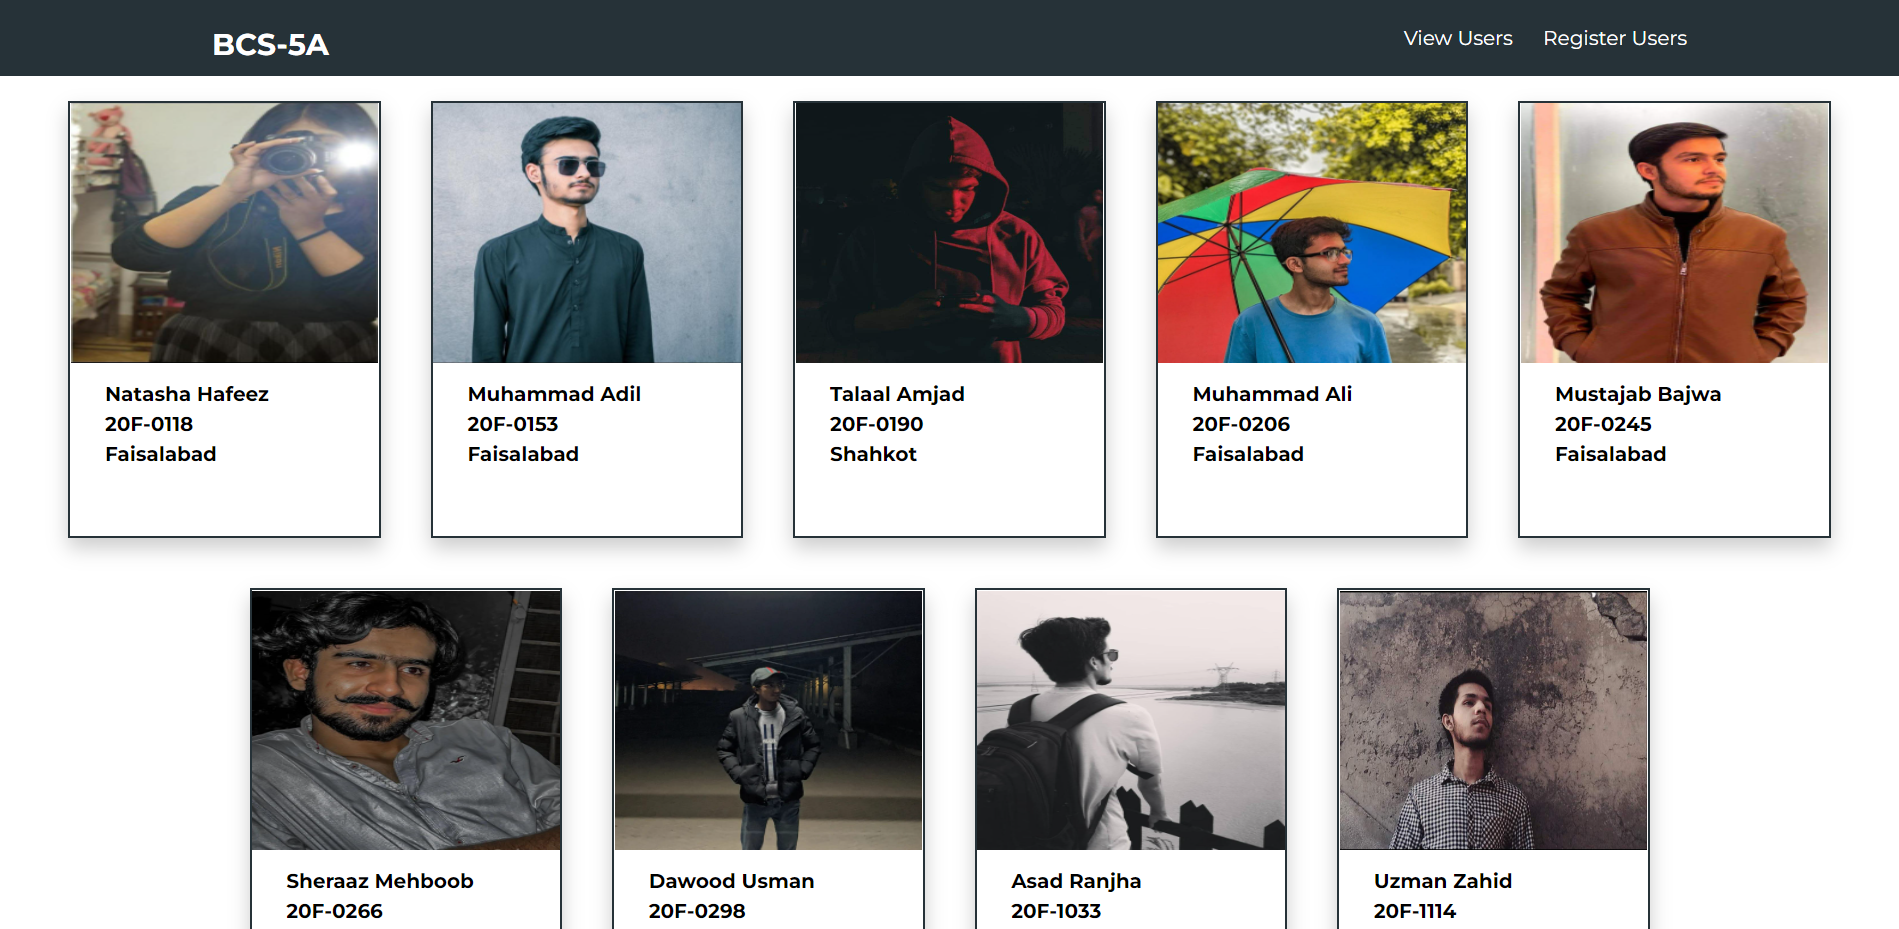
Task: Open Uzman Zahid's profile photo
Action: pos(1493,720)
